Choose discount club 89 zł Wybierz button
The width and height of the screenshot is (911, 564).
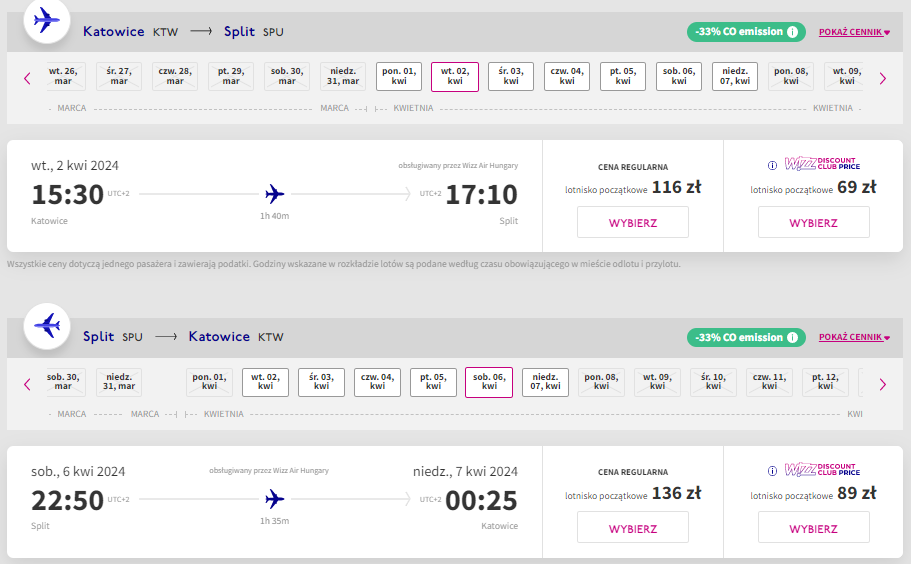[x=813, y=528]
